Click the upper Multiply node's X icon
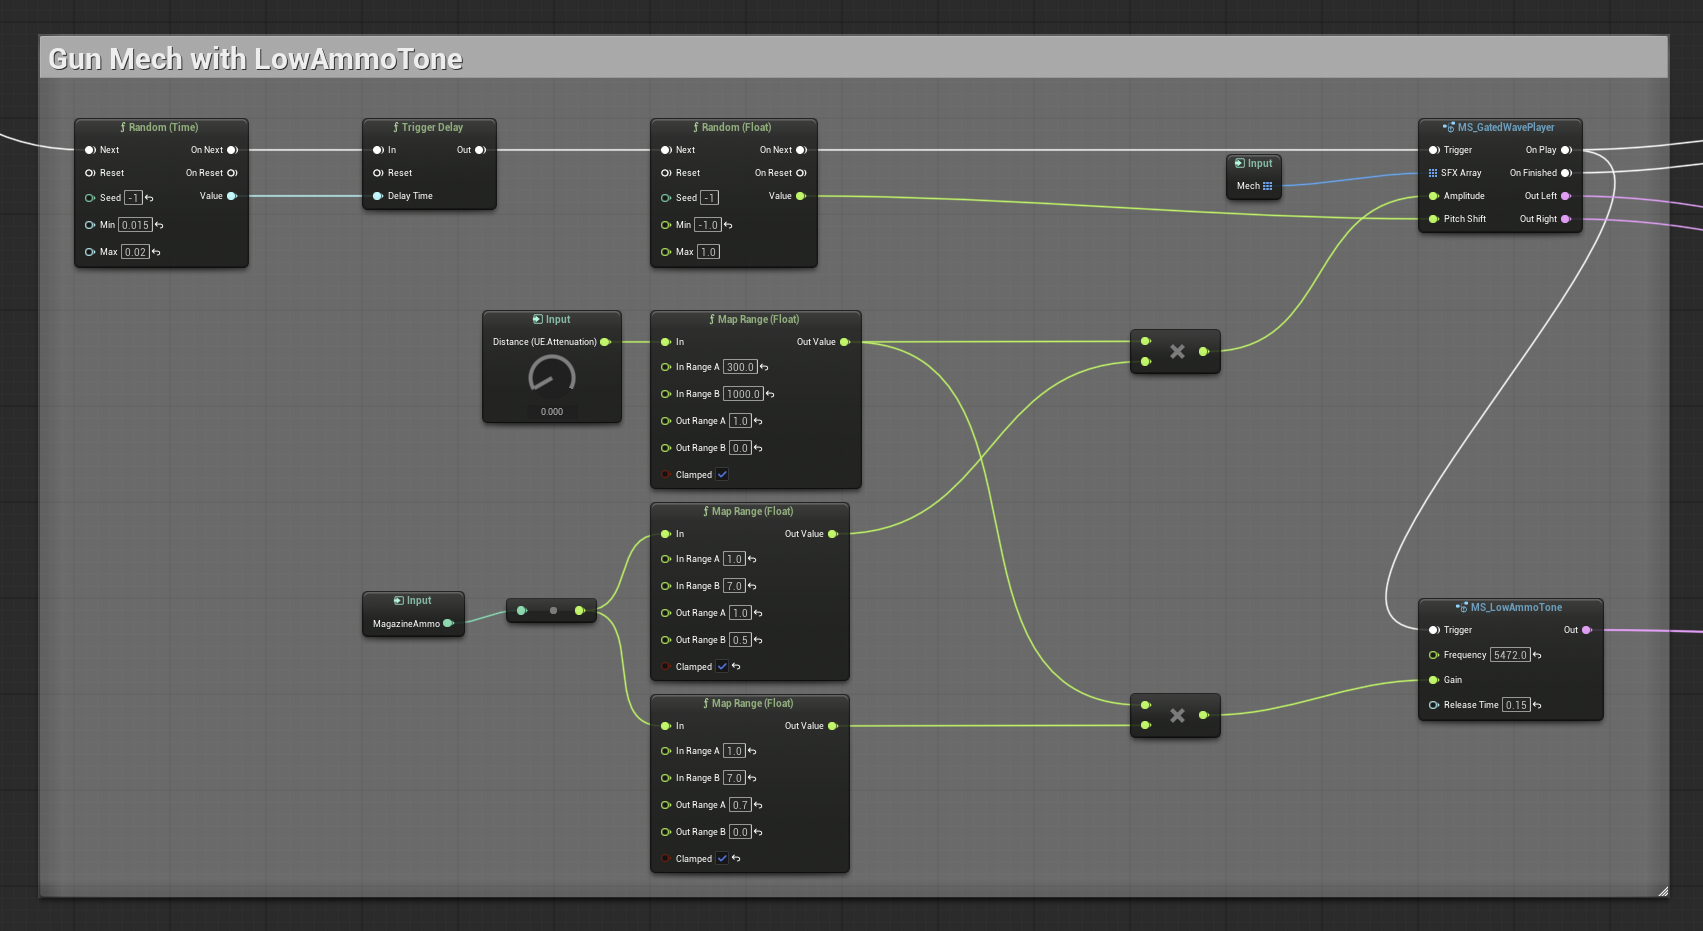 (x=1177, y=351)
